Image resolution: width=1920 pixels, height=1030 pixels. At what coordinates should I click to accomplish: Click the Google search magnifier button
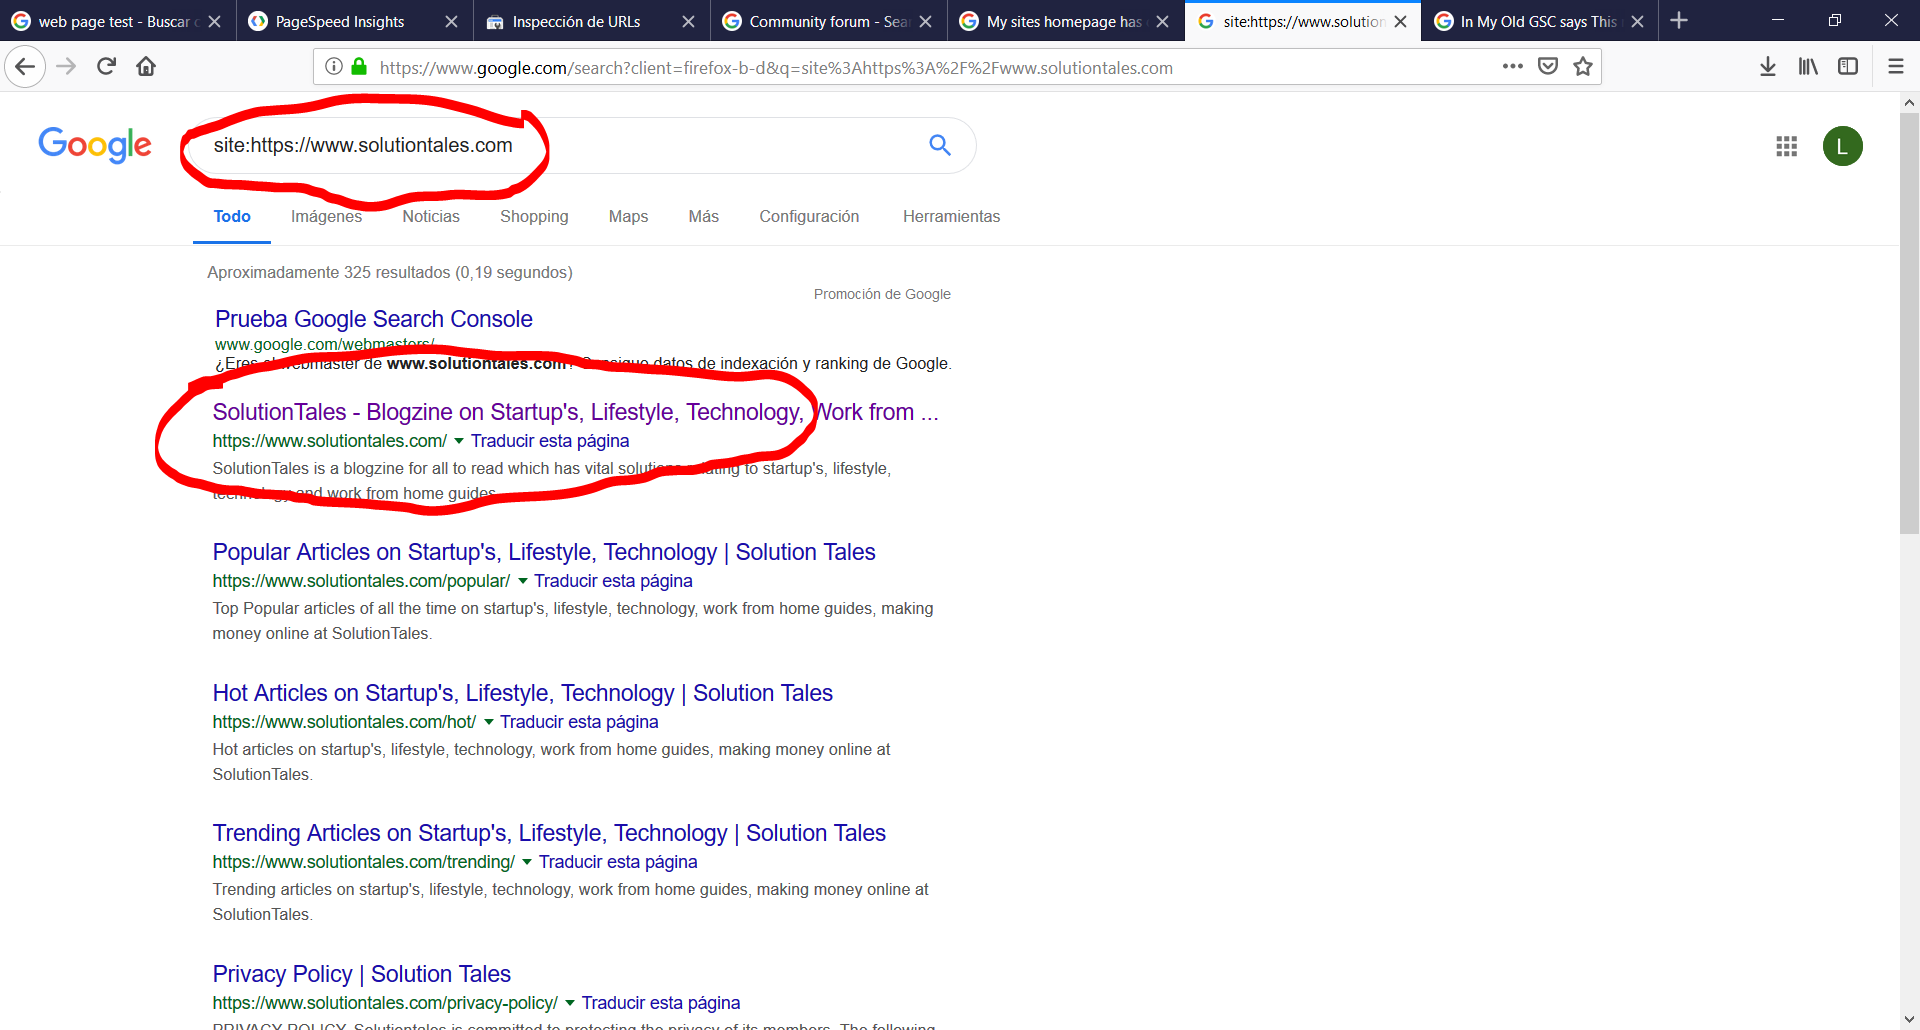(x=940, y=145)
